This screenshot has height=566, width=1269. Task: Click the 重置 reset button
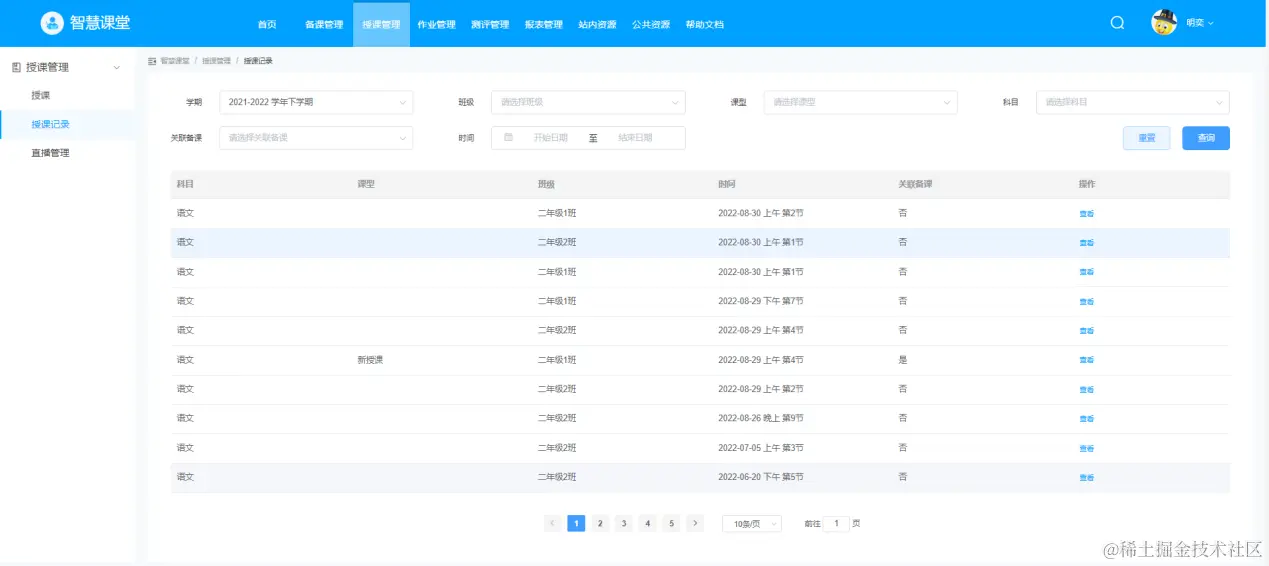click(x=1147, y=138)
